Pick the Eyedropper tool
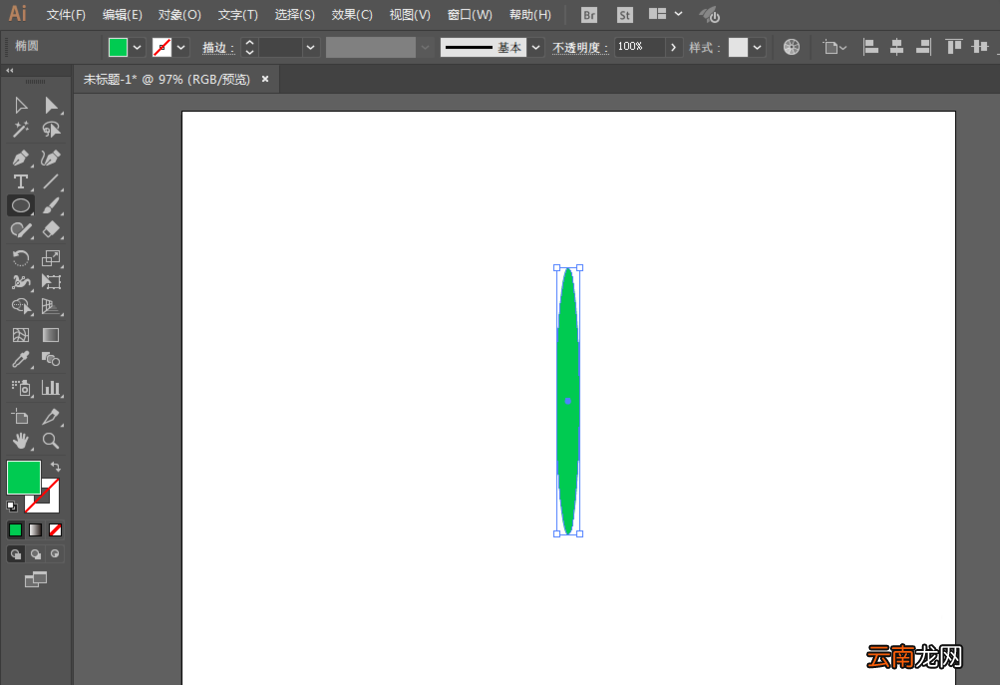The width and height of the screenshot is (1000, 685). 20,360
